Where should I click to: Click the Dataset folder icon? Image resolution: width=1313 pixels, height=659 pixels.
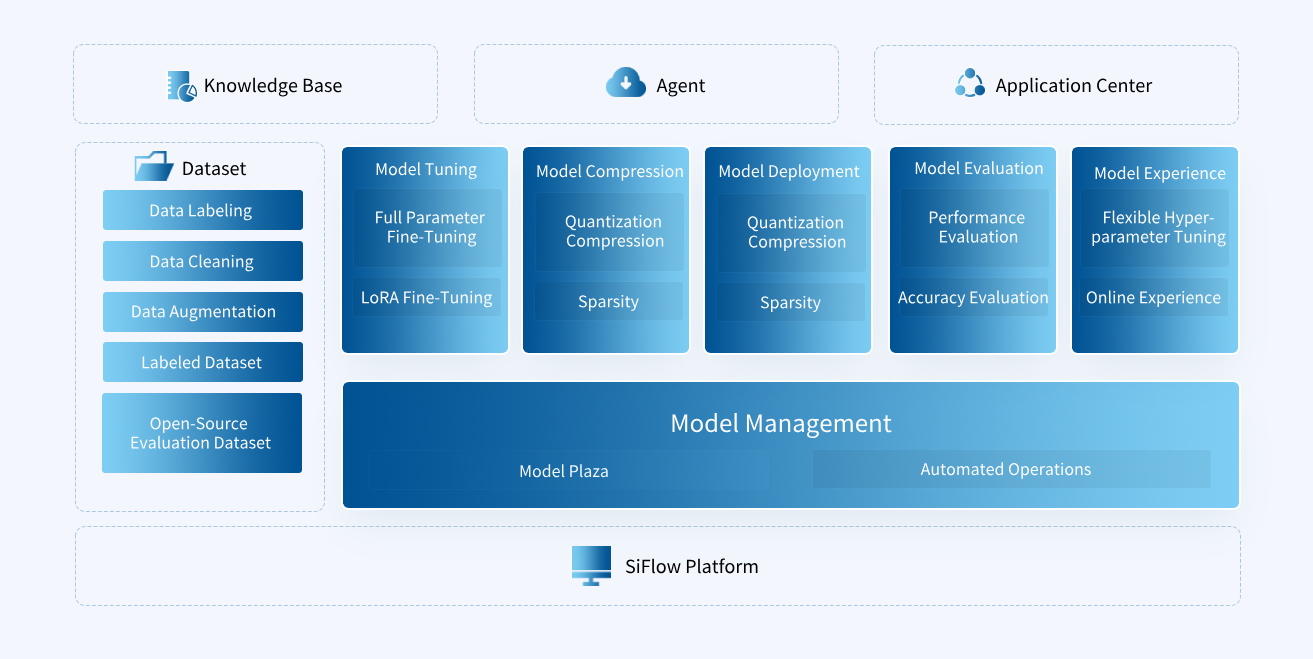pyautogui.click(x=154, y=167)
